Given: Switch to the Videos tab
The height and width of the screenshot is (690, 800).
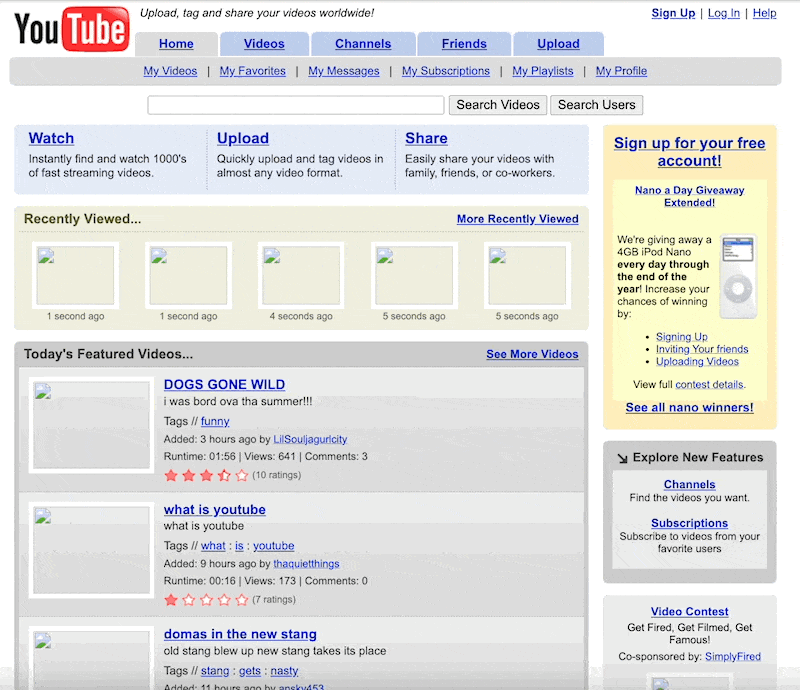Looking at the screenshot, I should tap(264, 44).
